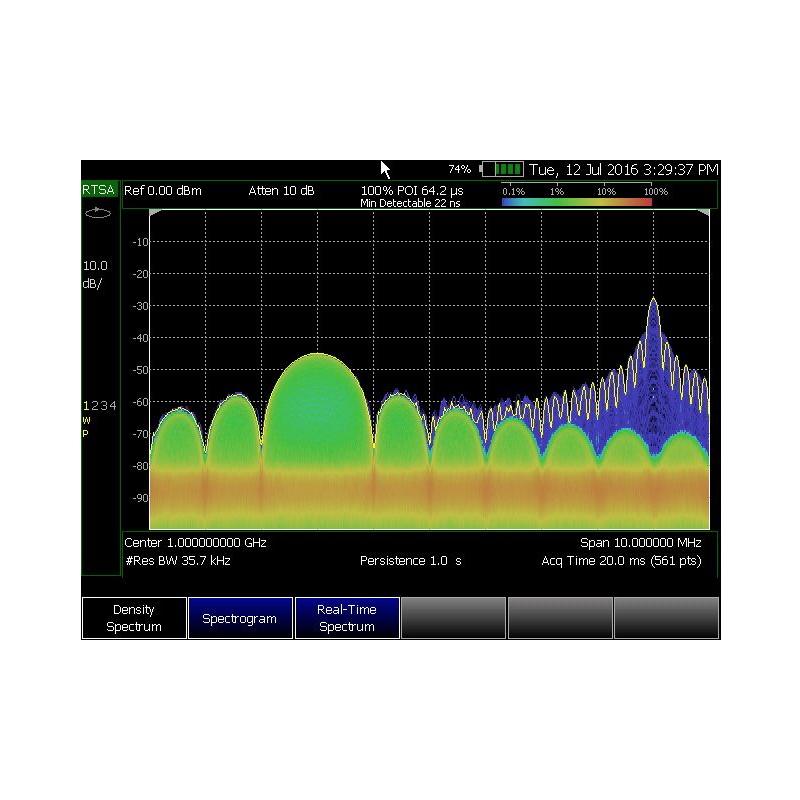800x800 pixels.
Task: Click the date and time readout
Action: coord(623,169)
